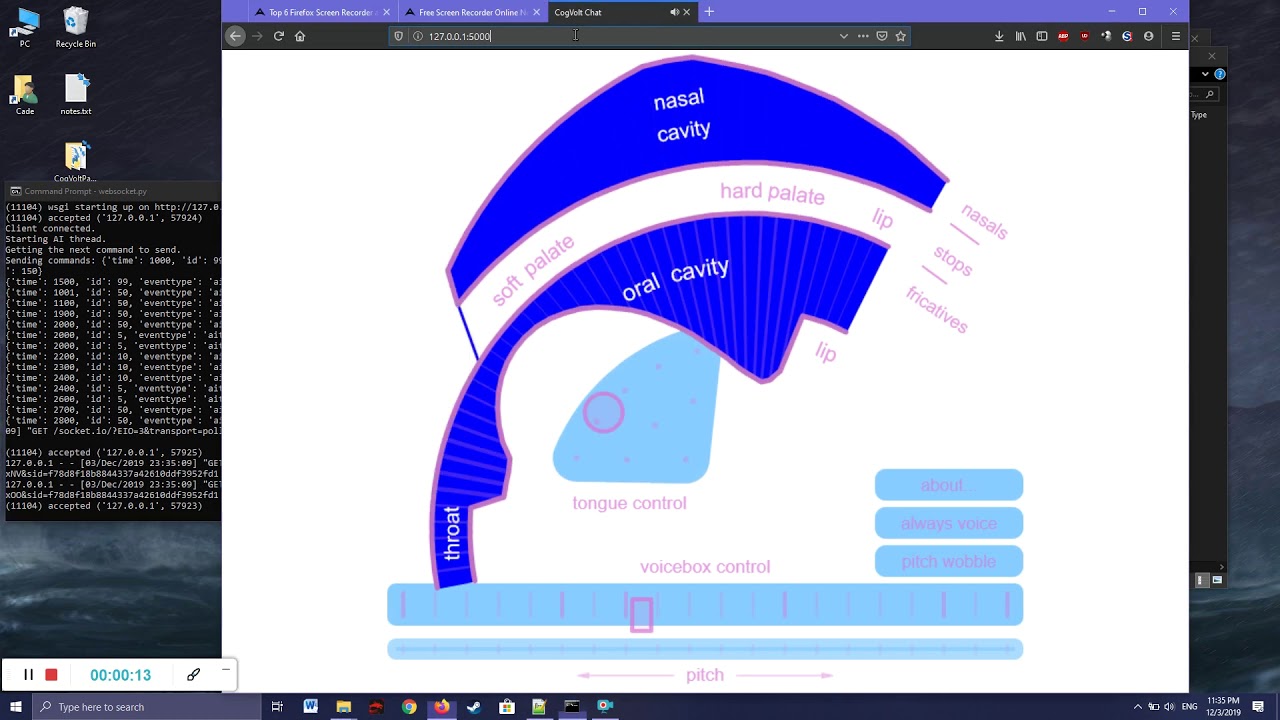Bookmark this page with star icon
This screenshot has width=1280, height=720.
tap(900, 36)
